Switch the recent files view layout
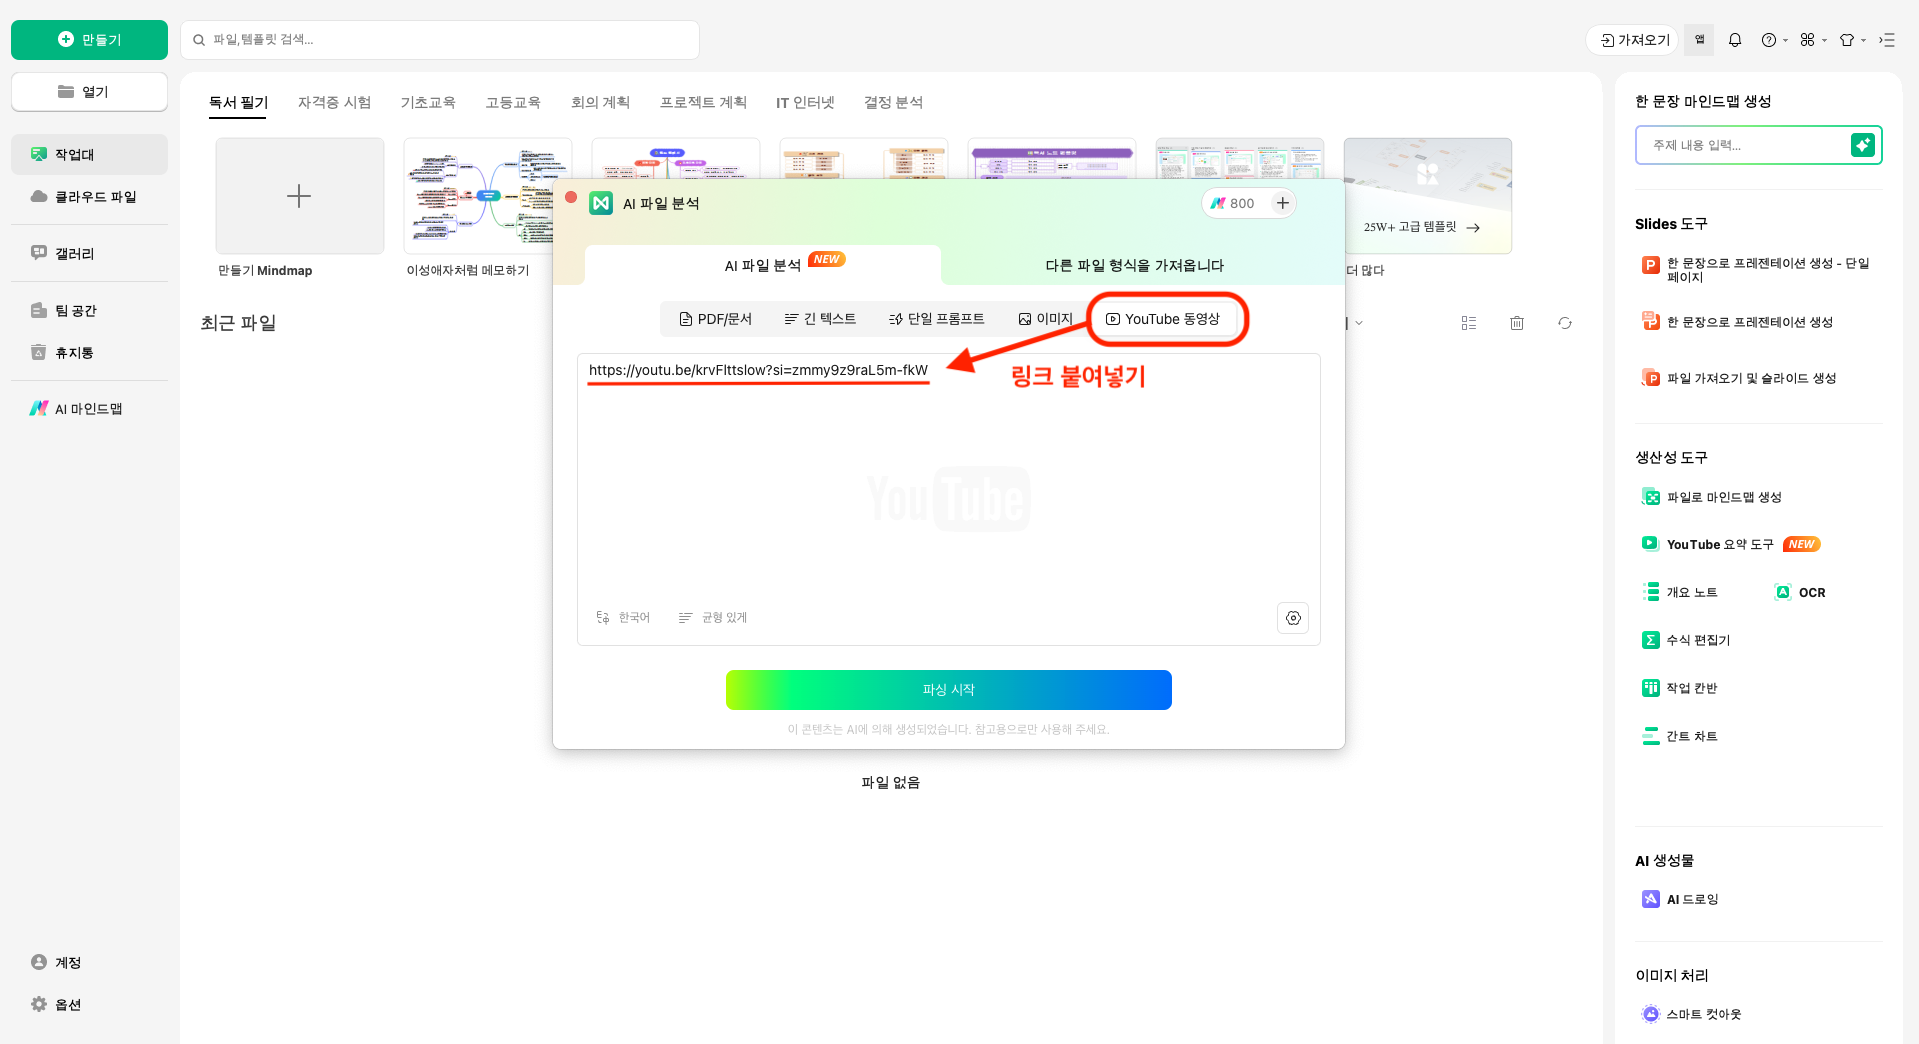The width and height of the screenshot is (1919, 1044). (1469, 322)
